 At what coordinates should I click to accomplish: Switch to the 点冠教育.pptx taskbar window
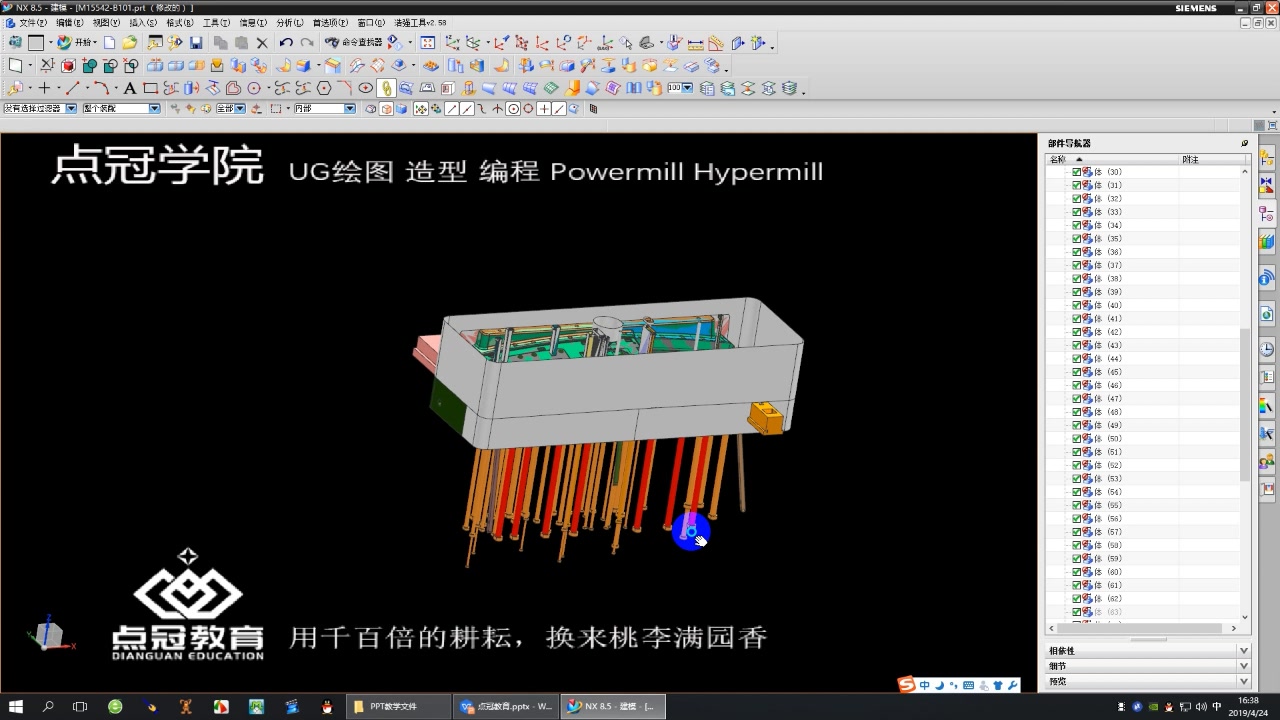(x=507, y=706)
